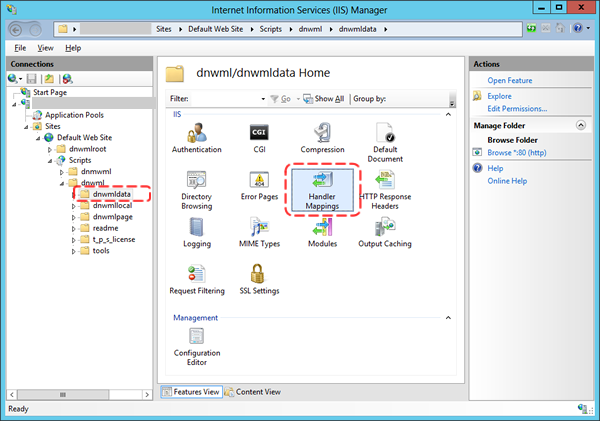Click Browse *:80 (http) link
600x421 pixels.
click(517, 152)
